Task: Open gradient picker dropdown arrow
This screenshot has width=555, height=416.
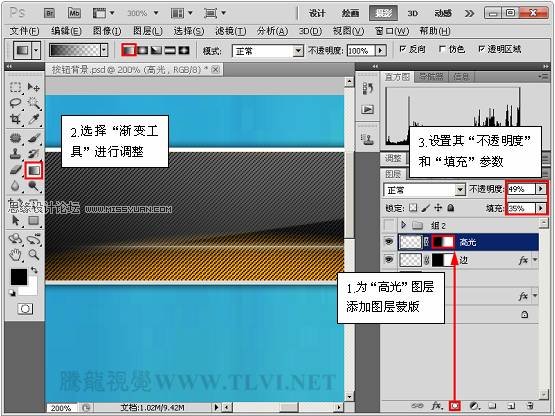Action: [x=104, y=50]
